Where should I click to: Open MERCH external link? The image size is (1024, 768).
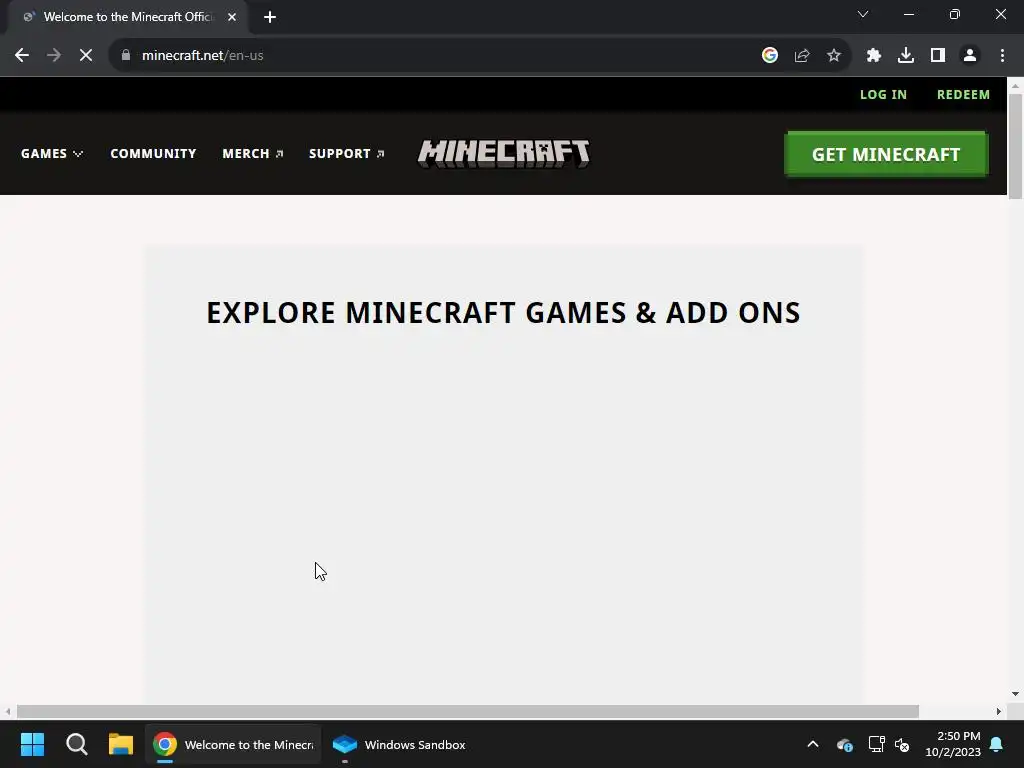252,153
